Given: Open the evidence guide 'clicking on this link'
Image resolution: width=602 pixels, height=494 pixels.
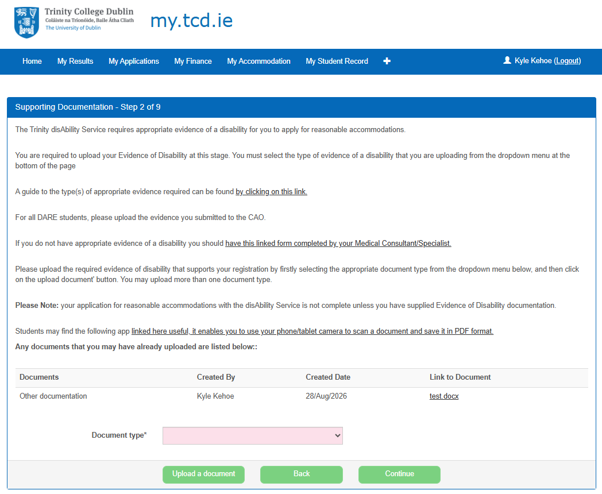Looking at the screenshot, I should 271,192.
